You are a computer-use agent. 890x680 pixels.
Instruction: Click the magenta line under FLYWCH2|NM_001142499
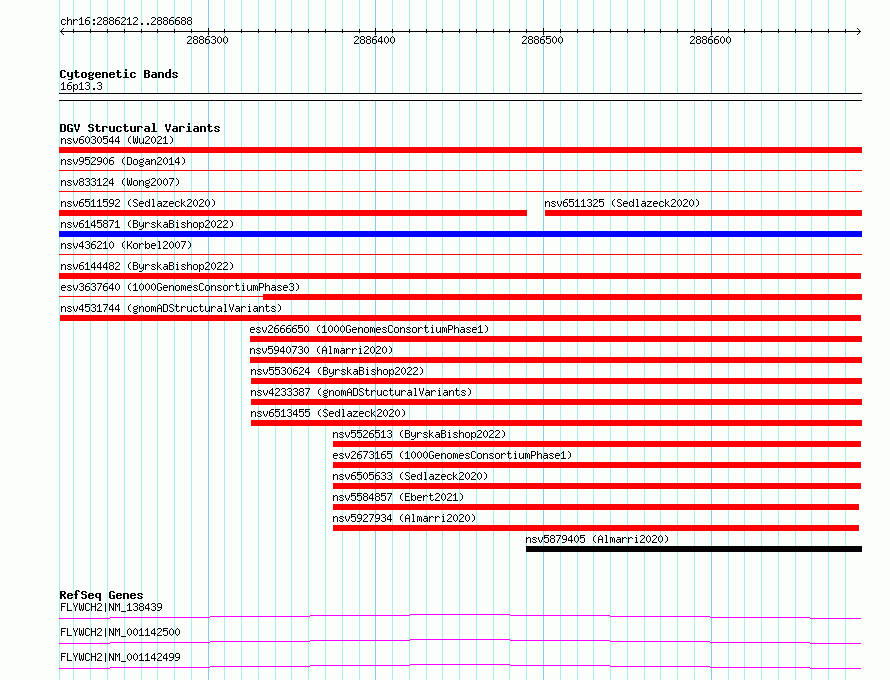(460, 666)
